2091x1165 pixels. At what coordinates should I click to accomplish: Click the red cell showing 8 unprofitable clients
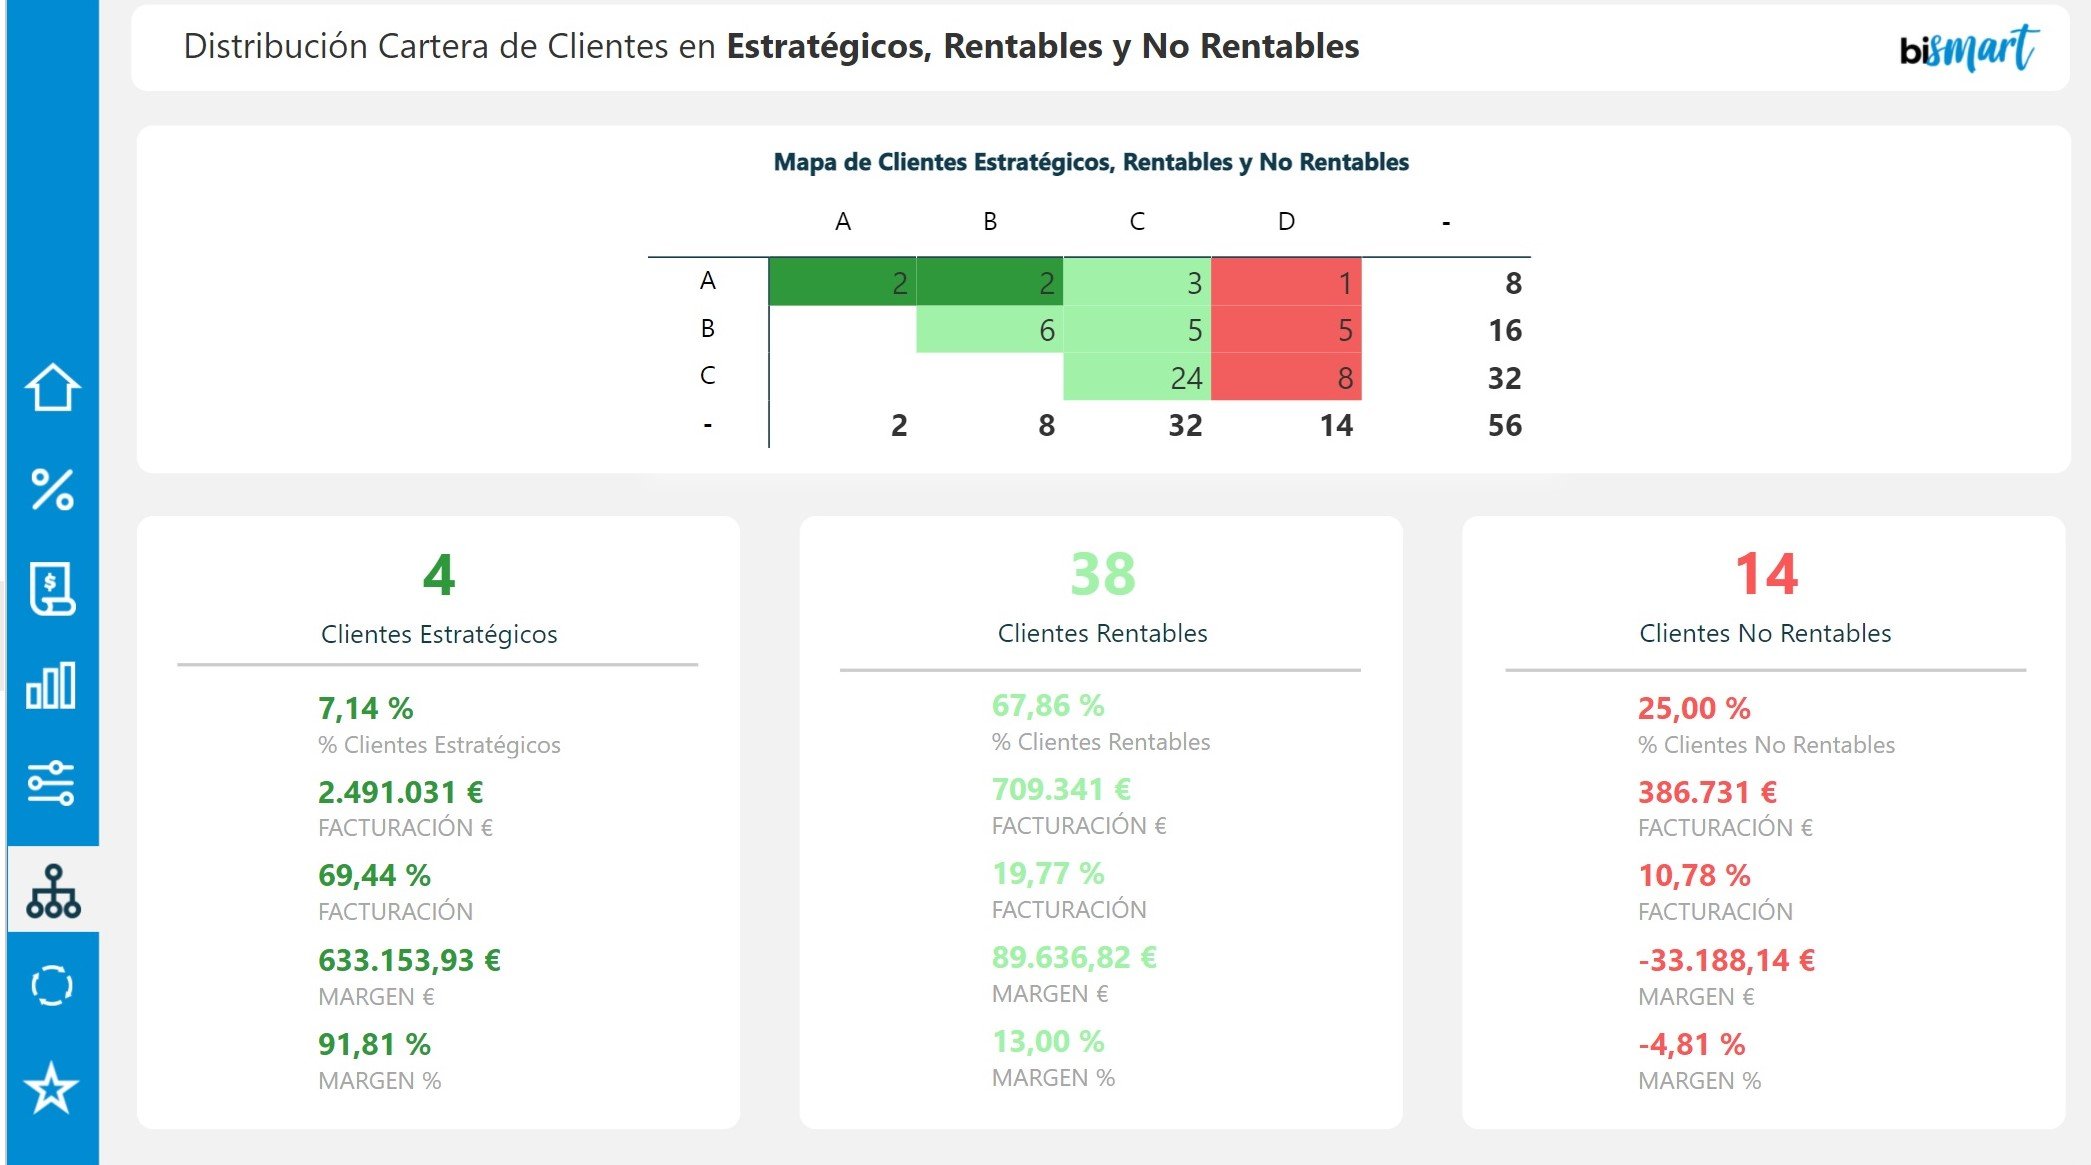[x=1286, y=378]
